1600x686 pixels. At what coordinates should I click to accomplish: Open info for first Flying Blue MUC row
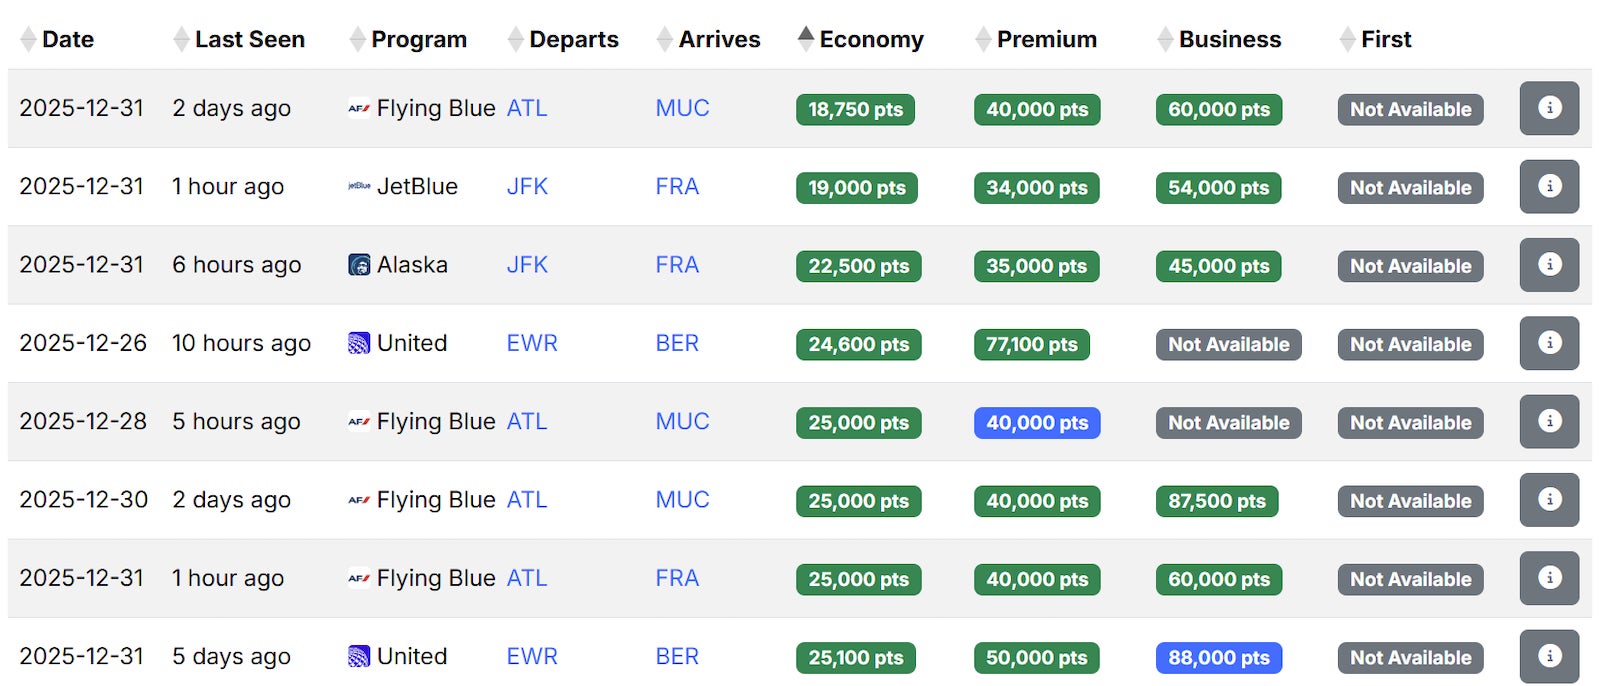coord(1548,108)
